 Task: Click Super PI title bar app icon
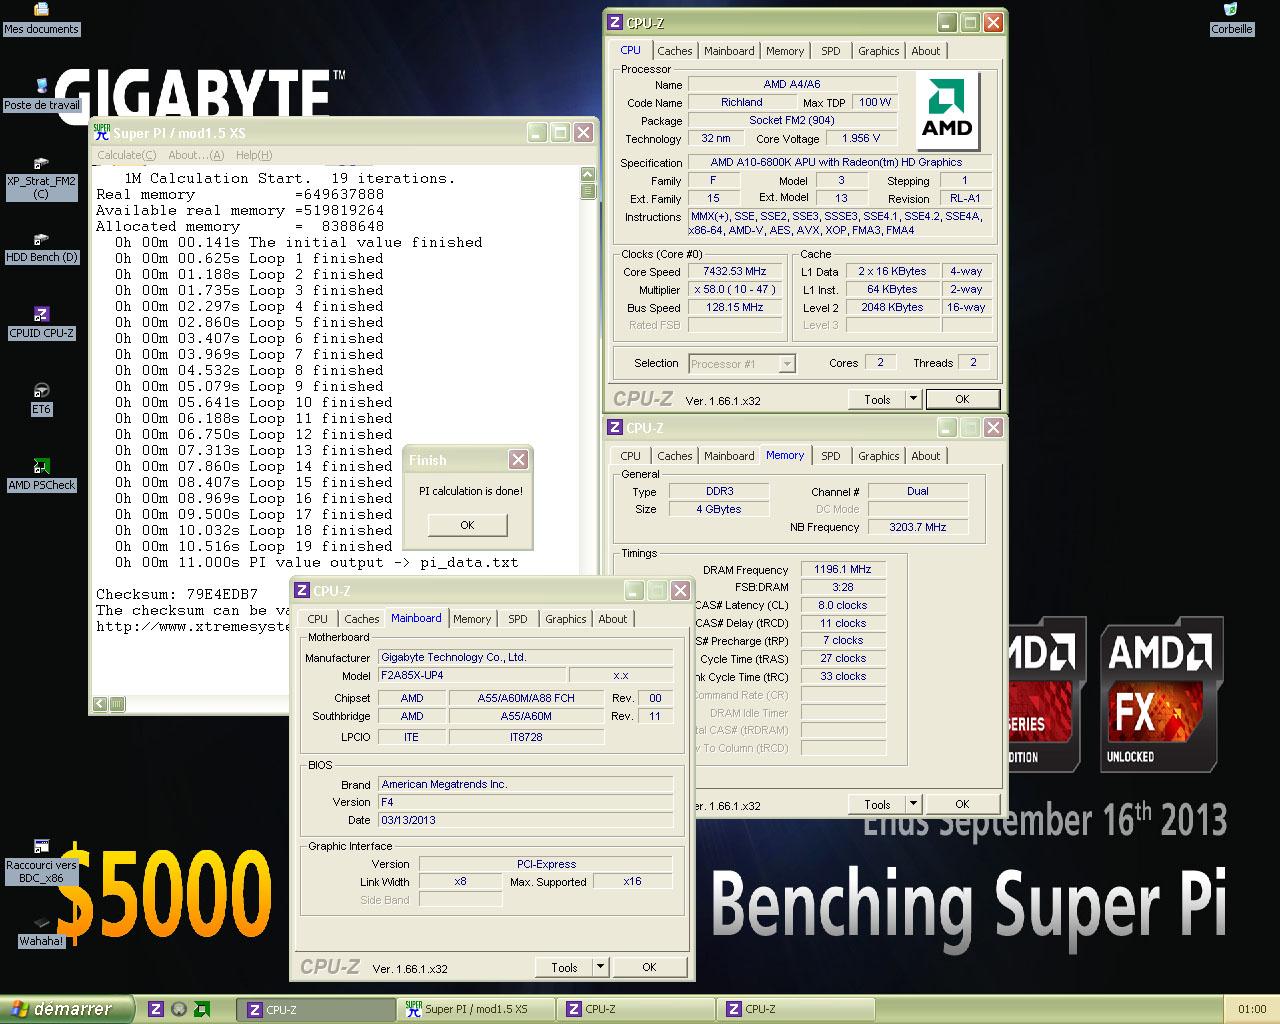tap(102, 132)
